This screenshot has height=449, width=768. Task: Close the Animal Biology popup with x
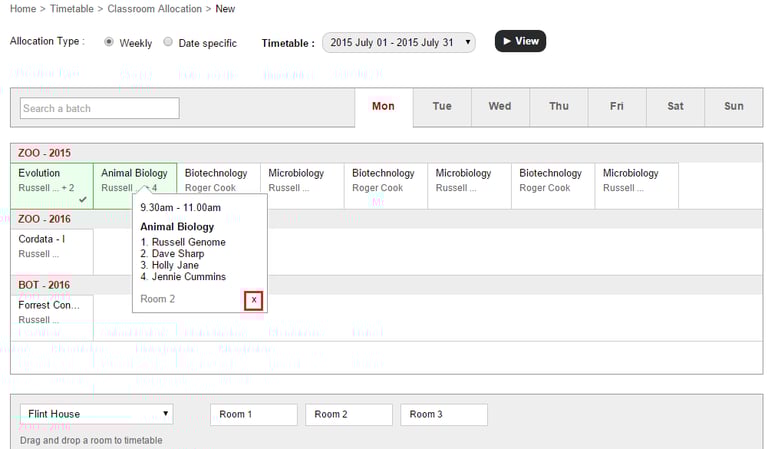pyautogui.click(x=254, y=300)
